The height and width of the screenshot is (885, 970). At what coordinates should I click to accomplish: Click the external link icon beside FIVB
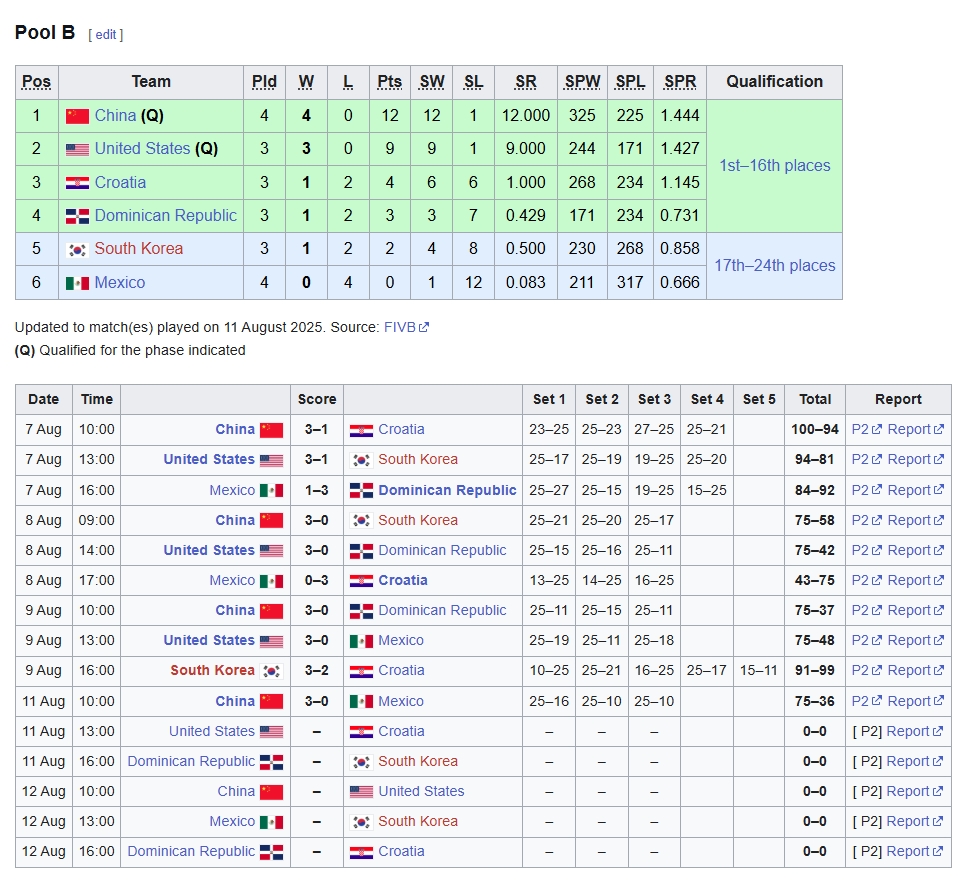(424, 327)
